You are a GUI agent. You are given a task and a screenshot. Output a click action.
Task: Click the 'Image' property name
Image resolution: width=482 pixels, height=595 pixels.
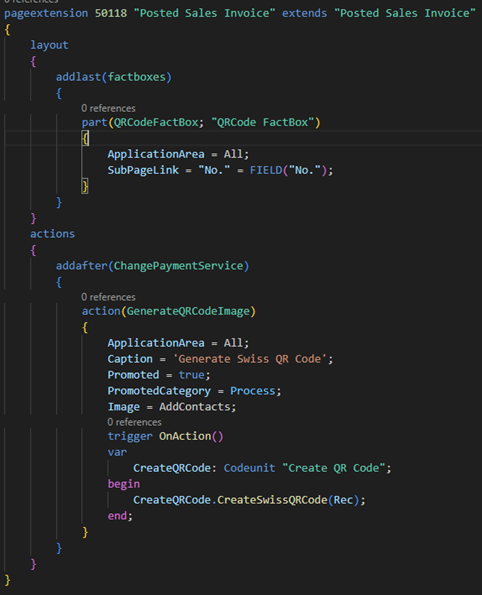coord(124,407)
